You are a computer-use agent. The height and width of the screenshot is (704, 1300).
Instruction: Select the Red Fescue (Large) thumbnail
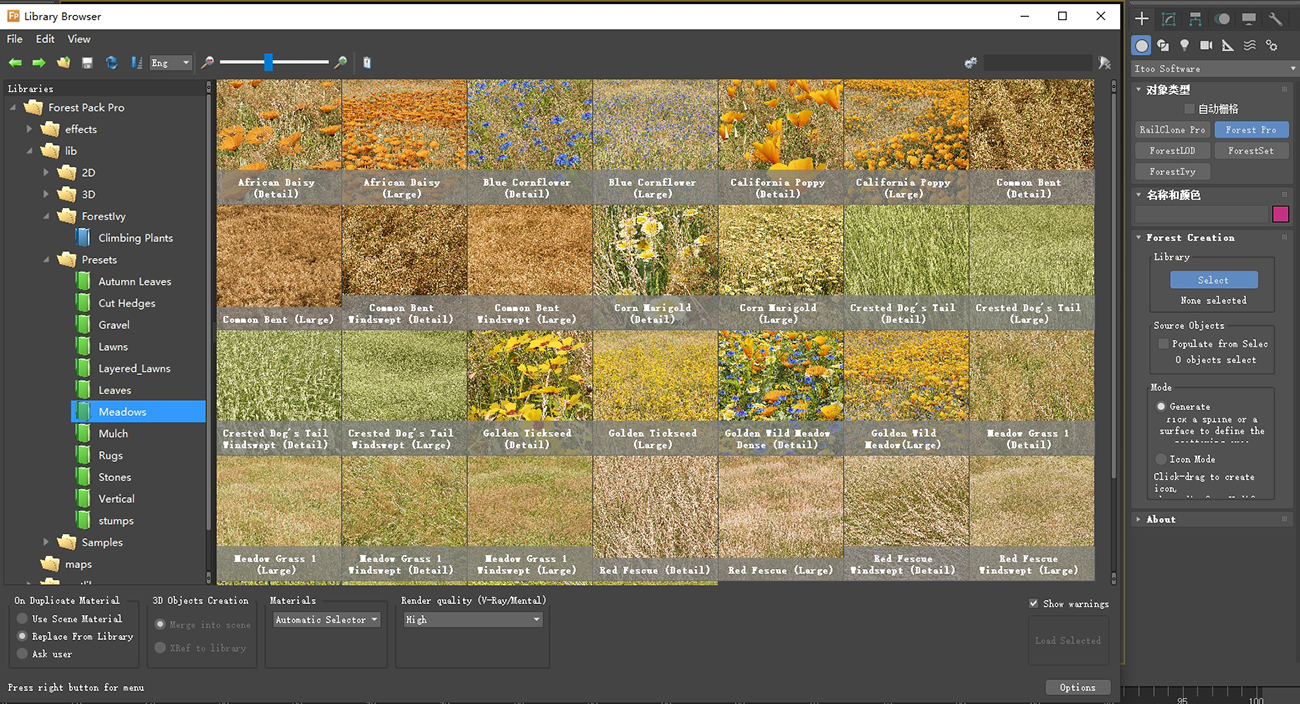coord(780,518)
